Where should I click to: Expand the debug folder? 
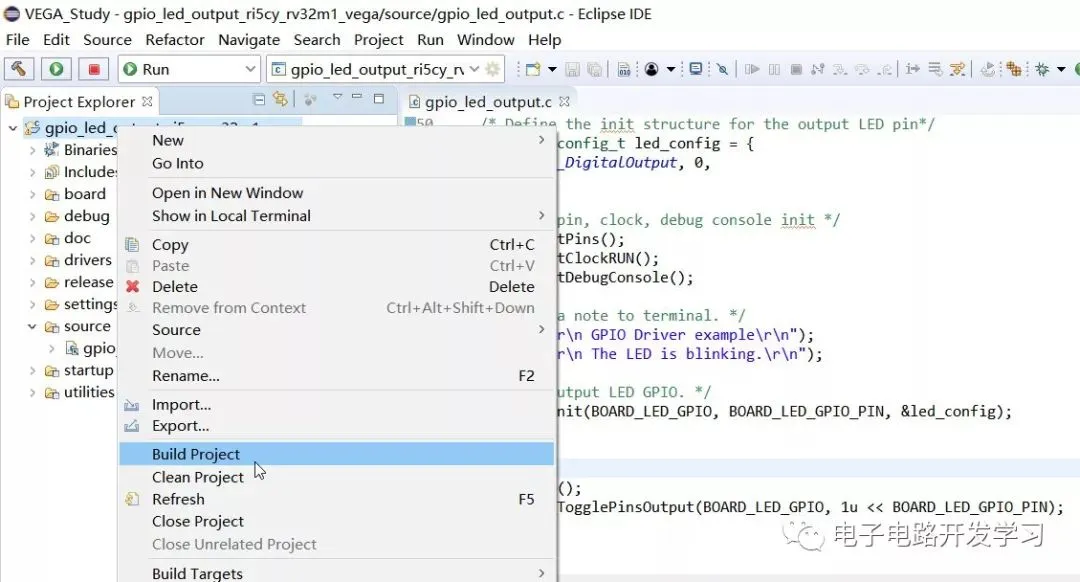[x=32, y=216]
